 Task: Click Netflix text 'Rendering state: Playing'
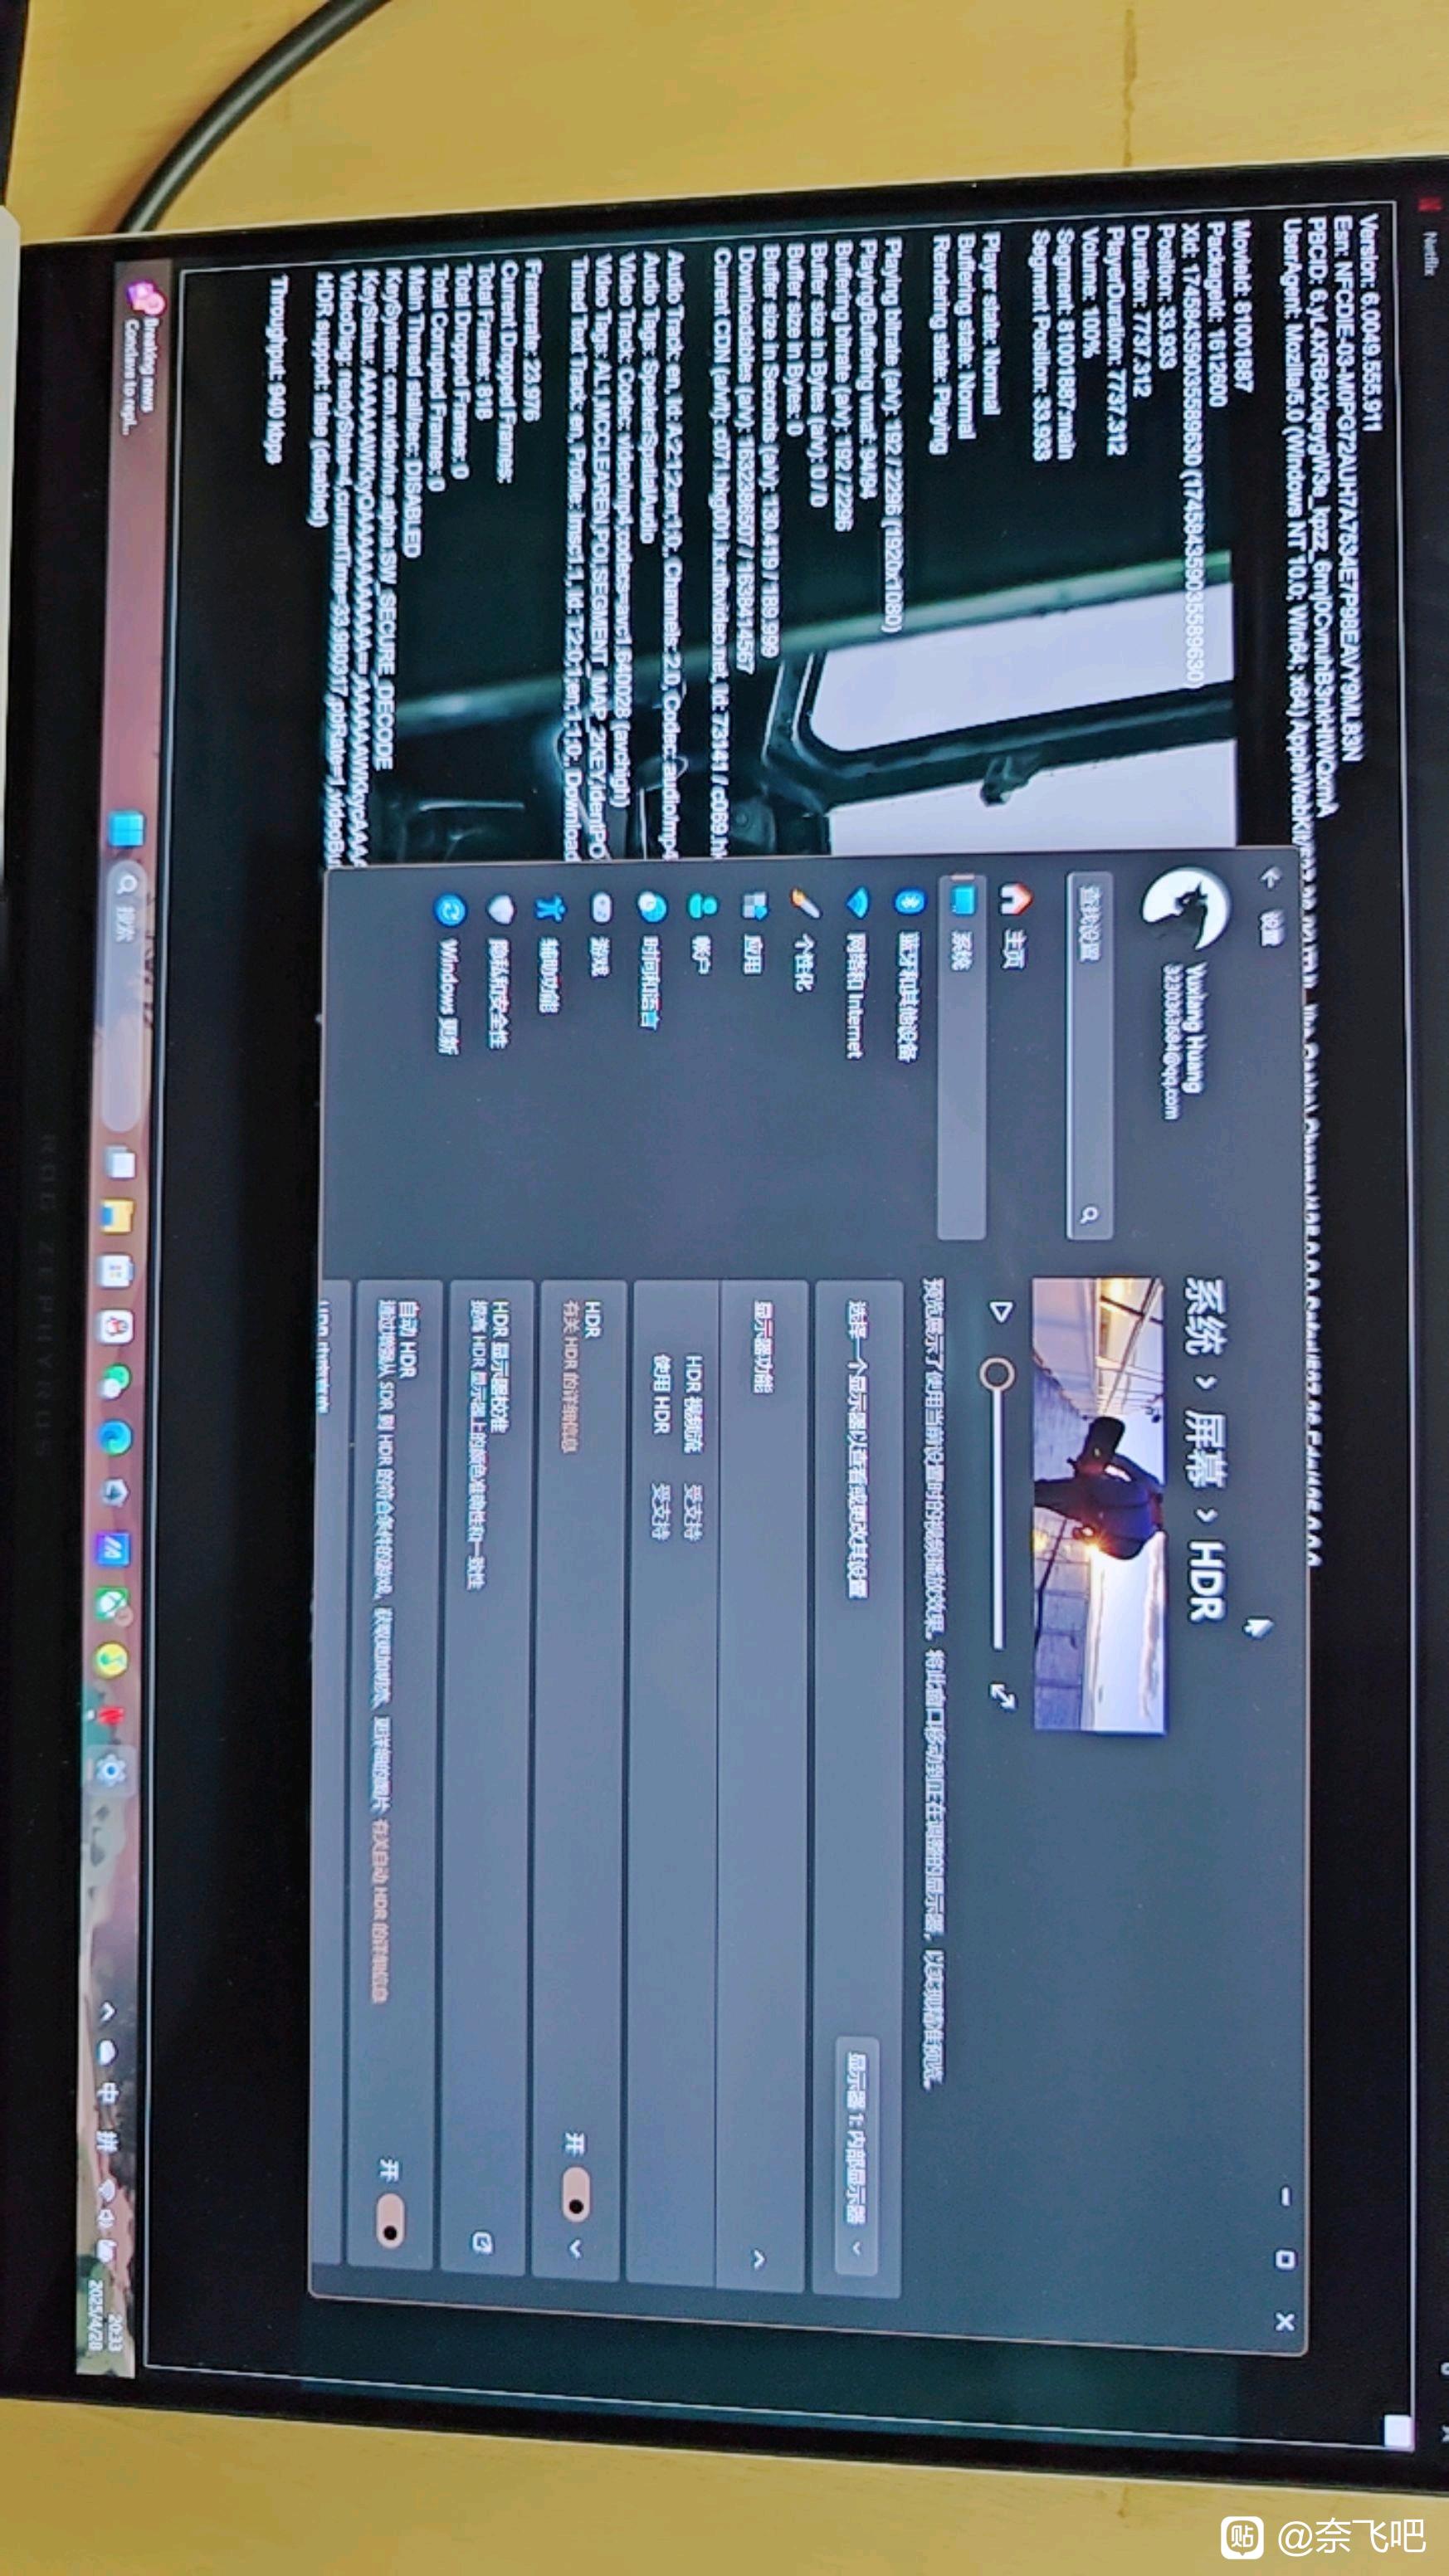(x=942, y=344)
